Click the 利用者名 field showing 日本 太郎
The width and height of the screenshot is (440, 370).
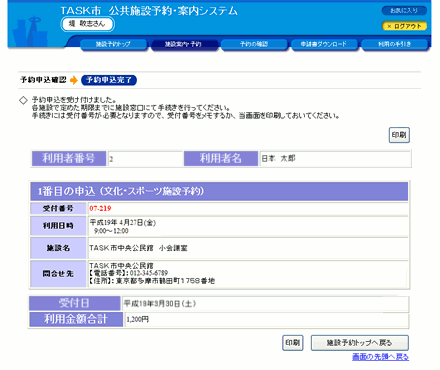point(335,159)
